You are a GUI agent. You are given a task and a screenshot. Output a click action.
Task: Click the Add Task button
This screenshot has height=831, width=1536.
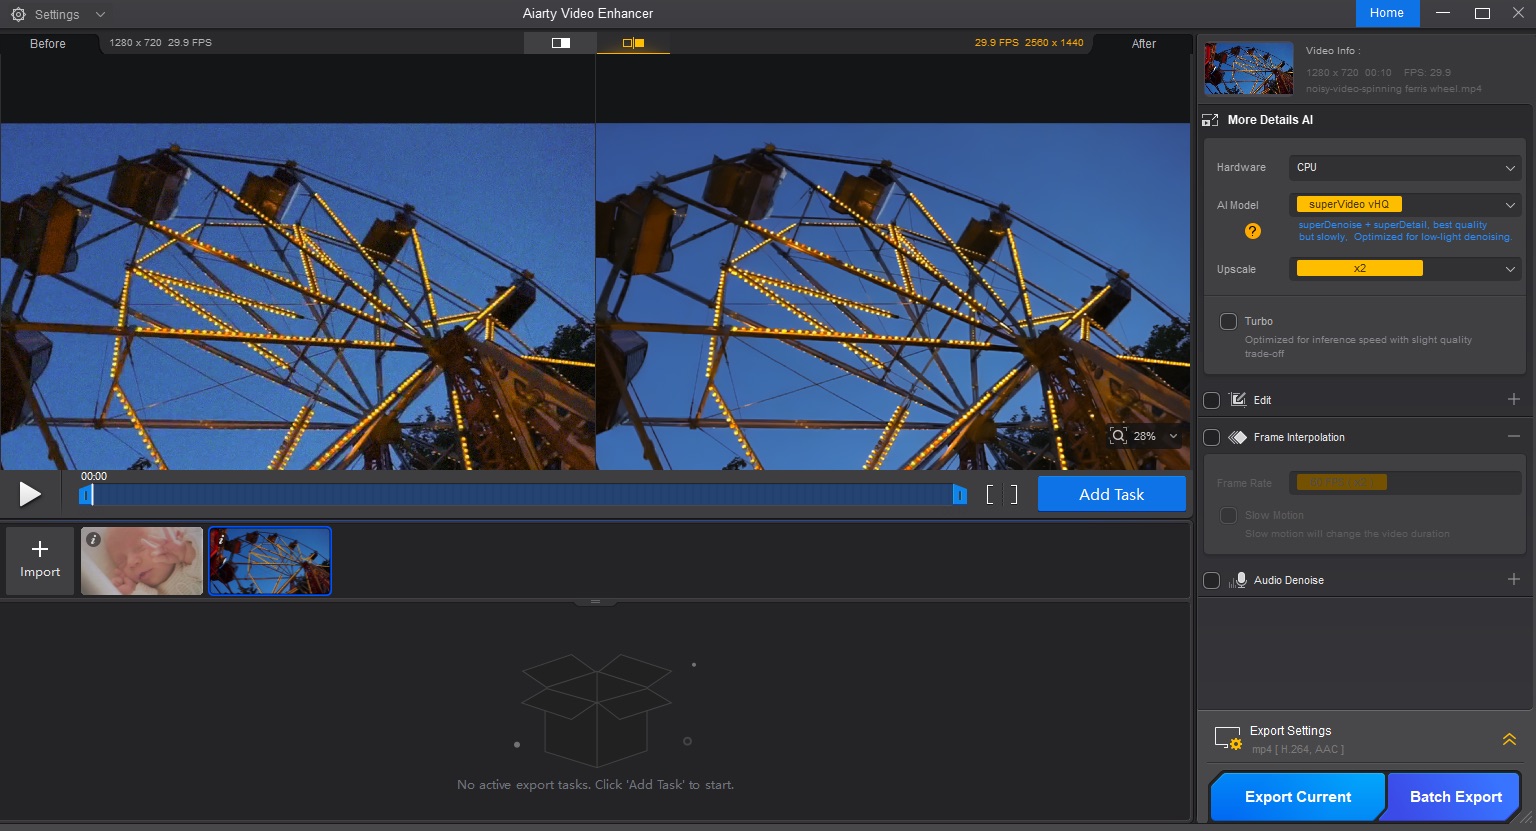point(1111,493)
